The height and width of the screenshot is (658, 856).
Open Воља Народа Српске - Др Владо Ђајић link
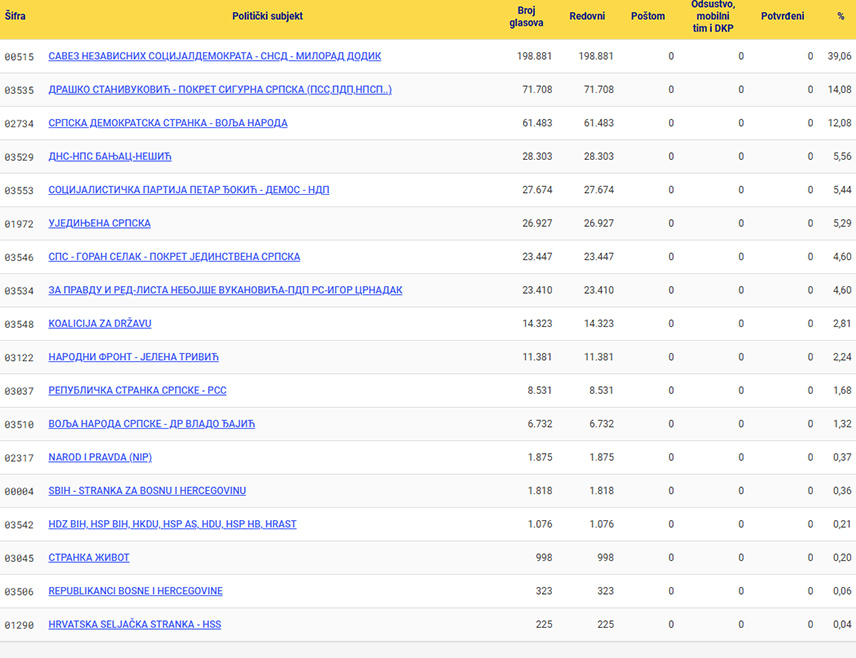[152, 424]
